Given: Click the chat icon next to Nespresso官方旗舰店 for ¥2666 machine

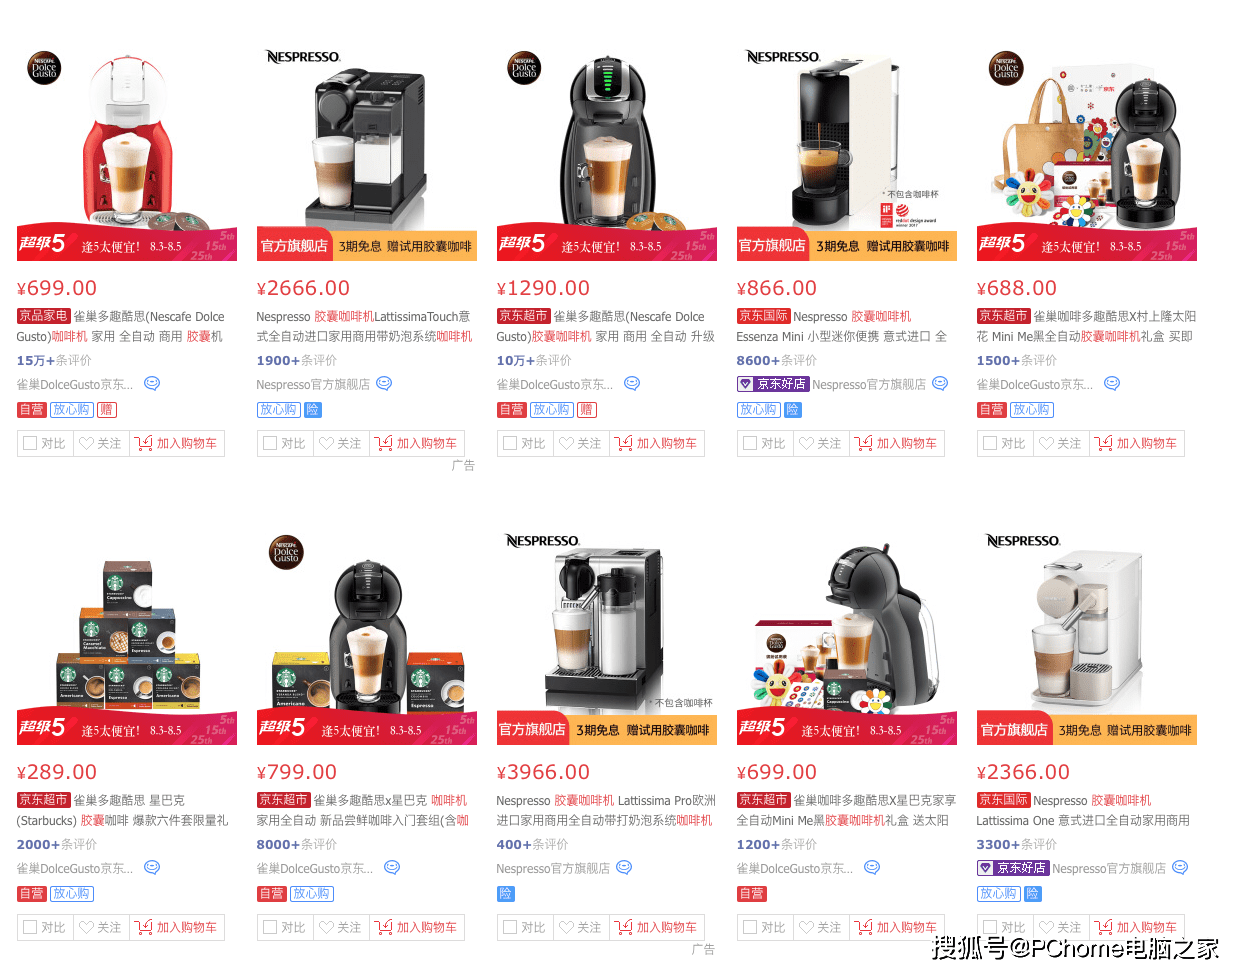Looking at the screenshot, I should click(x=384, y=383).
